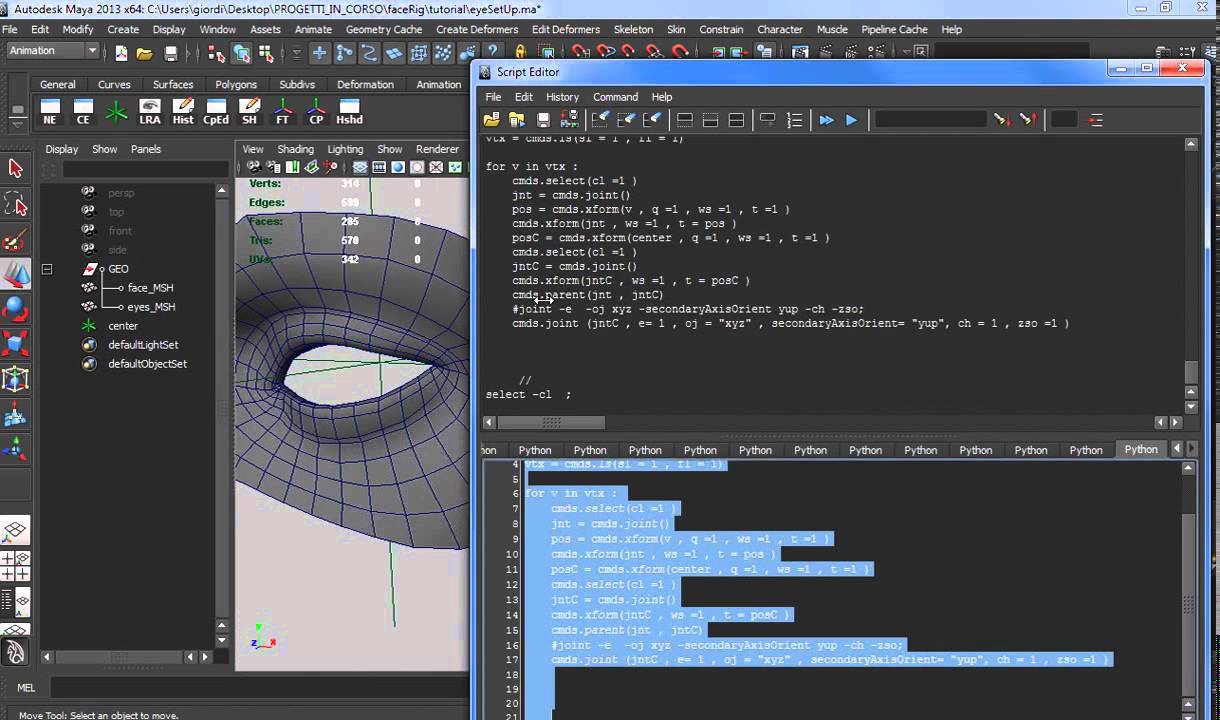The width and height of the screenshot is (1220, 720).
Task: Click the SH shelf button
Action: click(249, 111)
